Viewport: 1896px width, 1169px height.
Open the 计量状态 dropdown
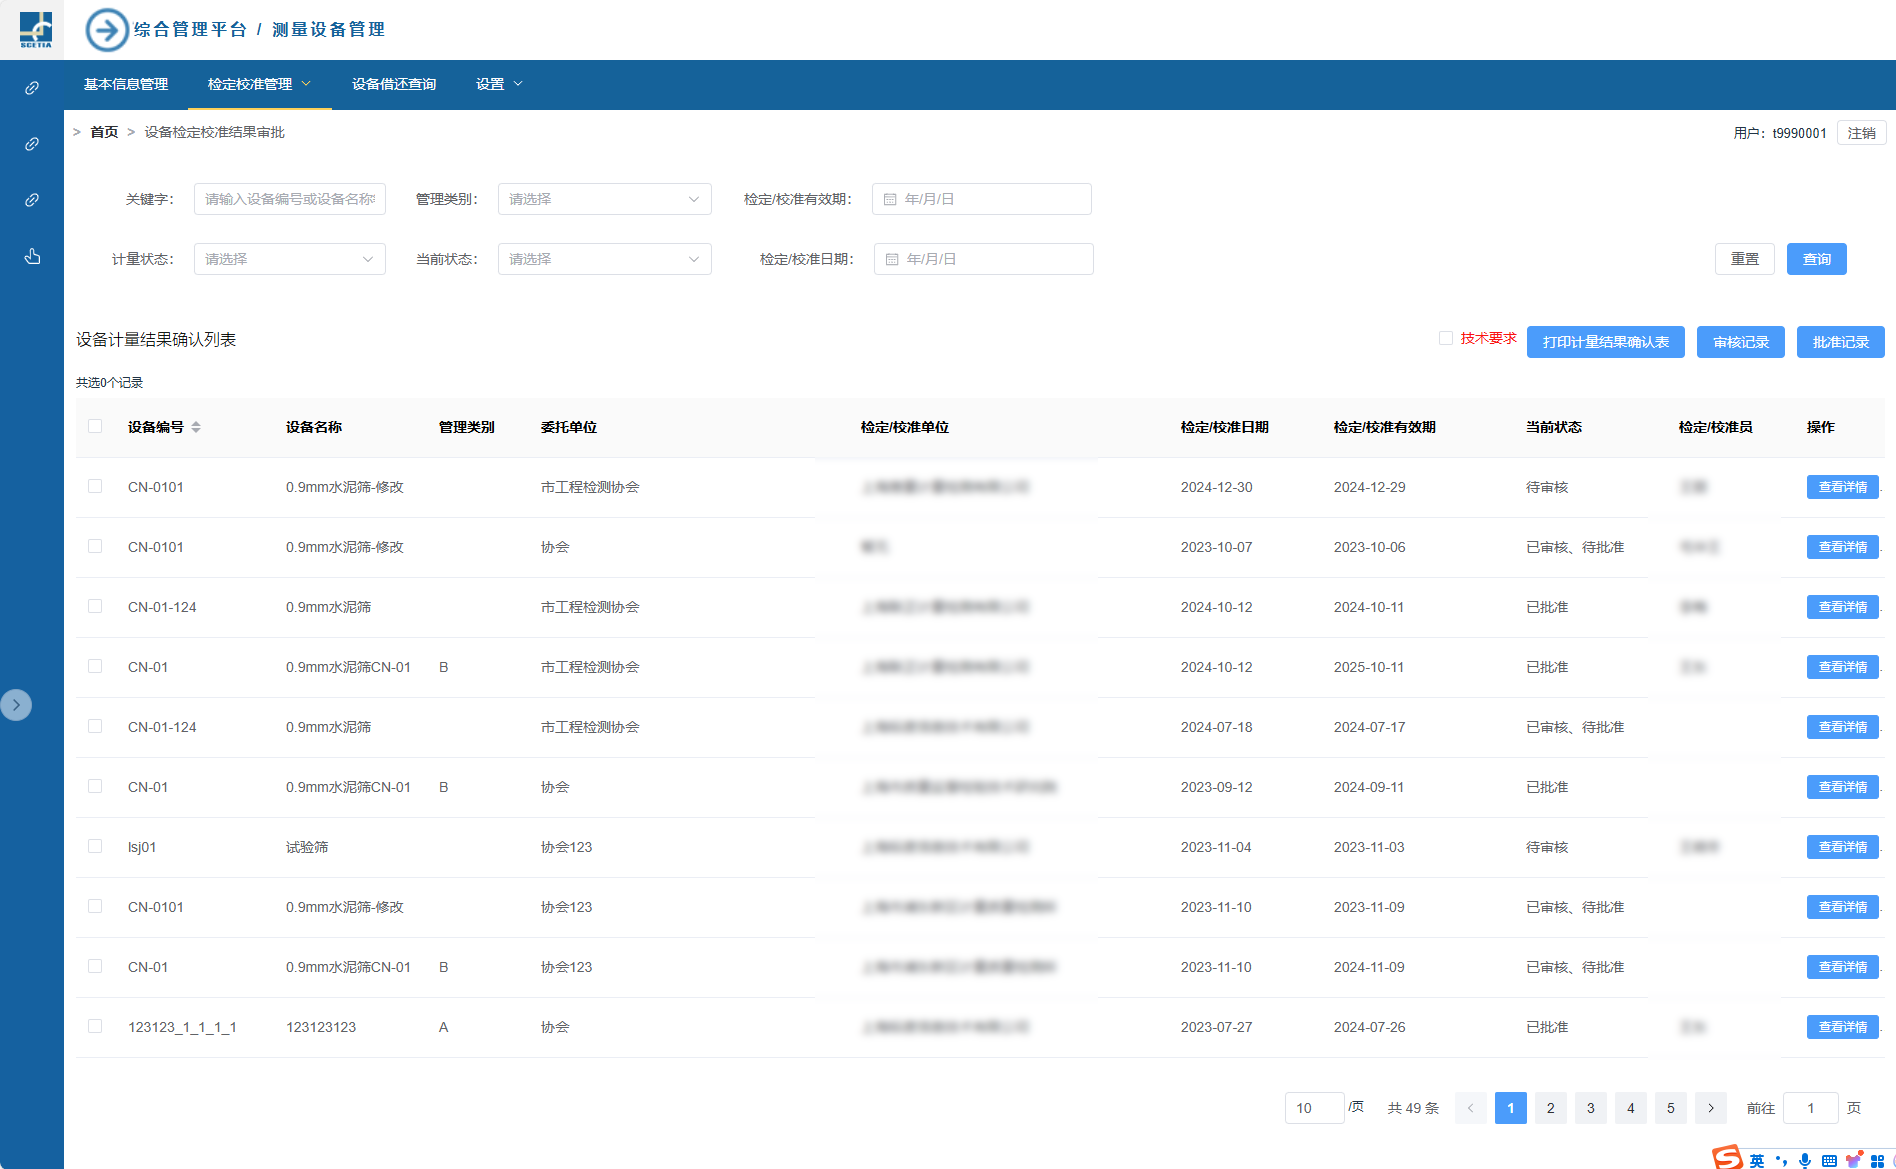point(289,259)
